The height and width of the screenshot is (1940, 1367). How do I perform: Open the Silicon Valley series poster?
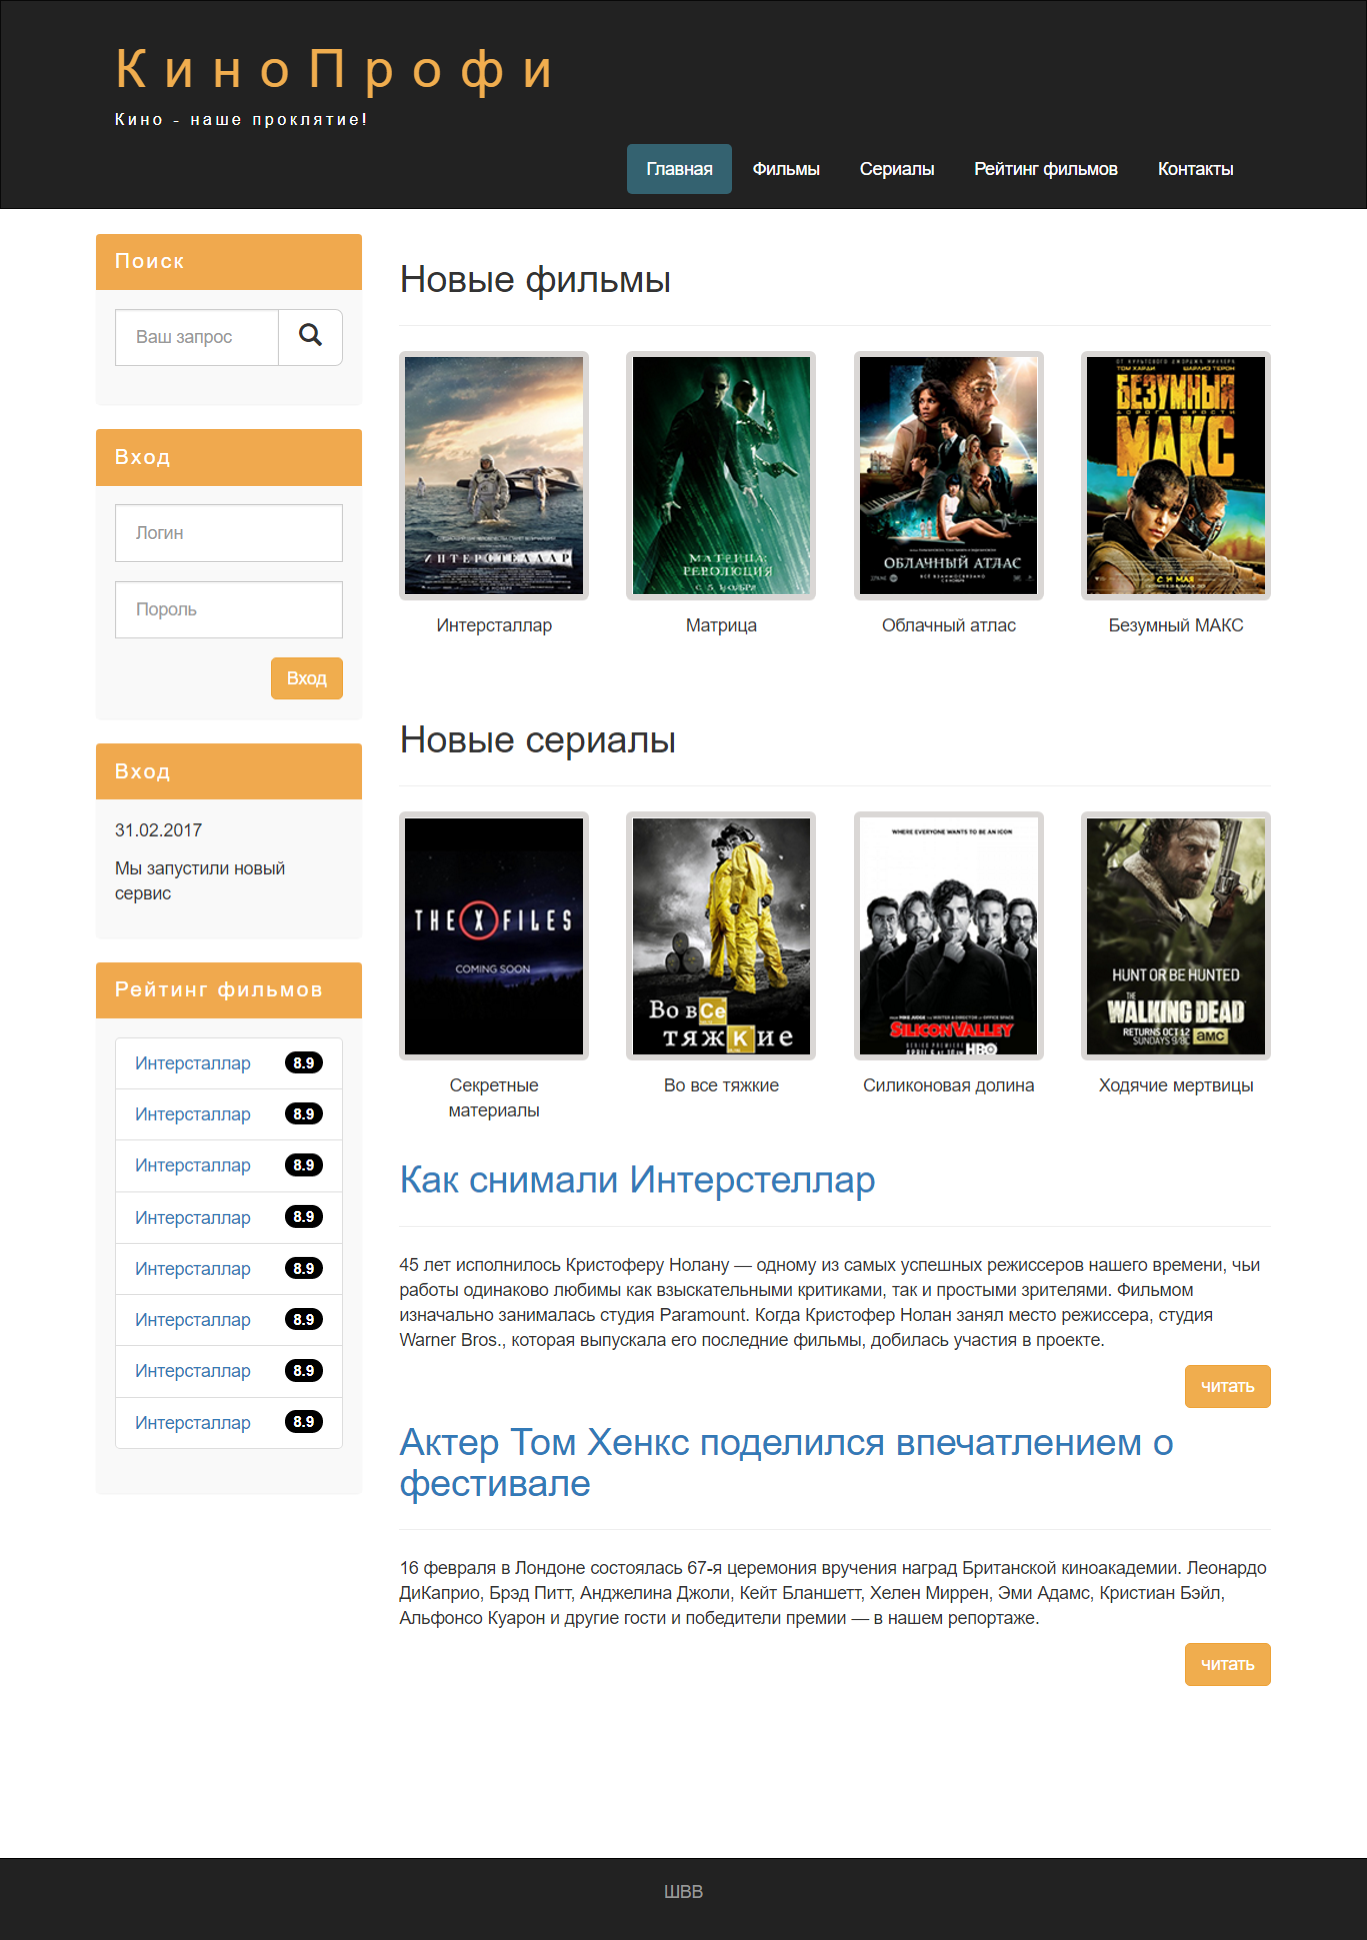[x=949, y=936]
